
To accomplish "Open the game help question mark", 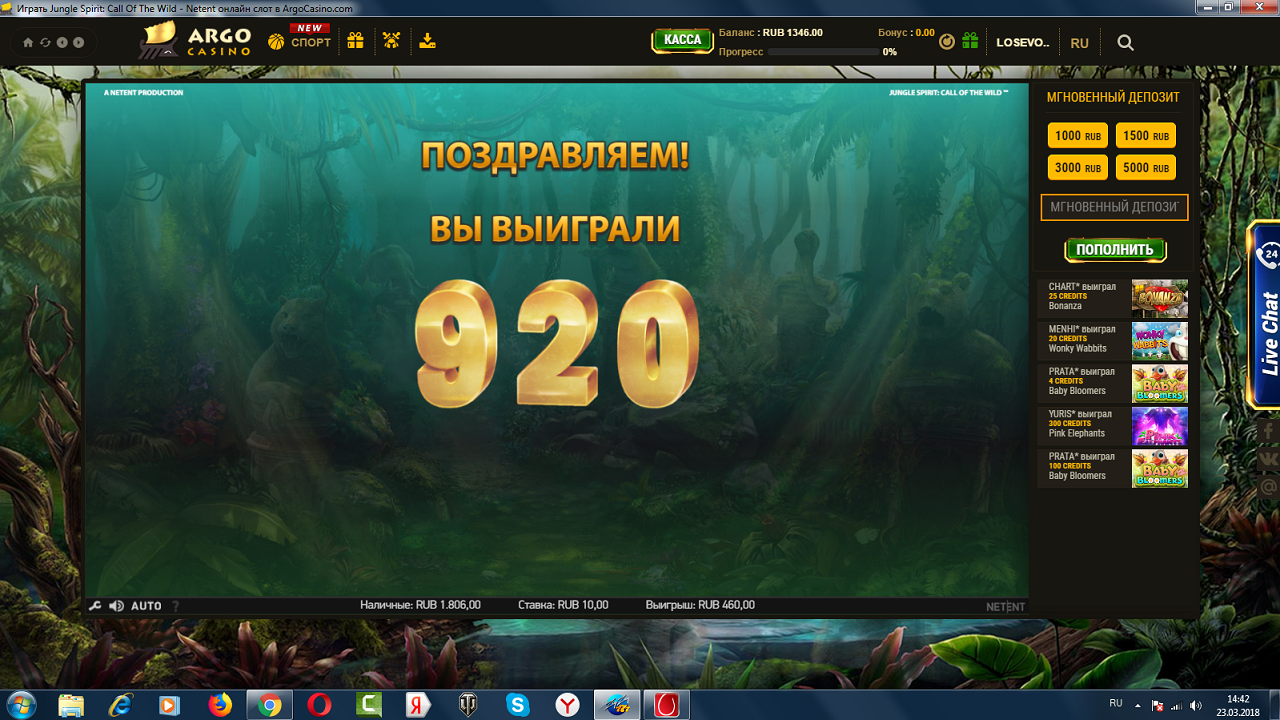I will pyautogui.click(x=176, y=606).
